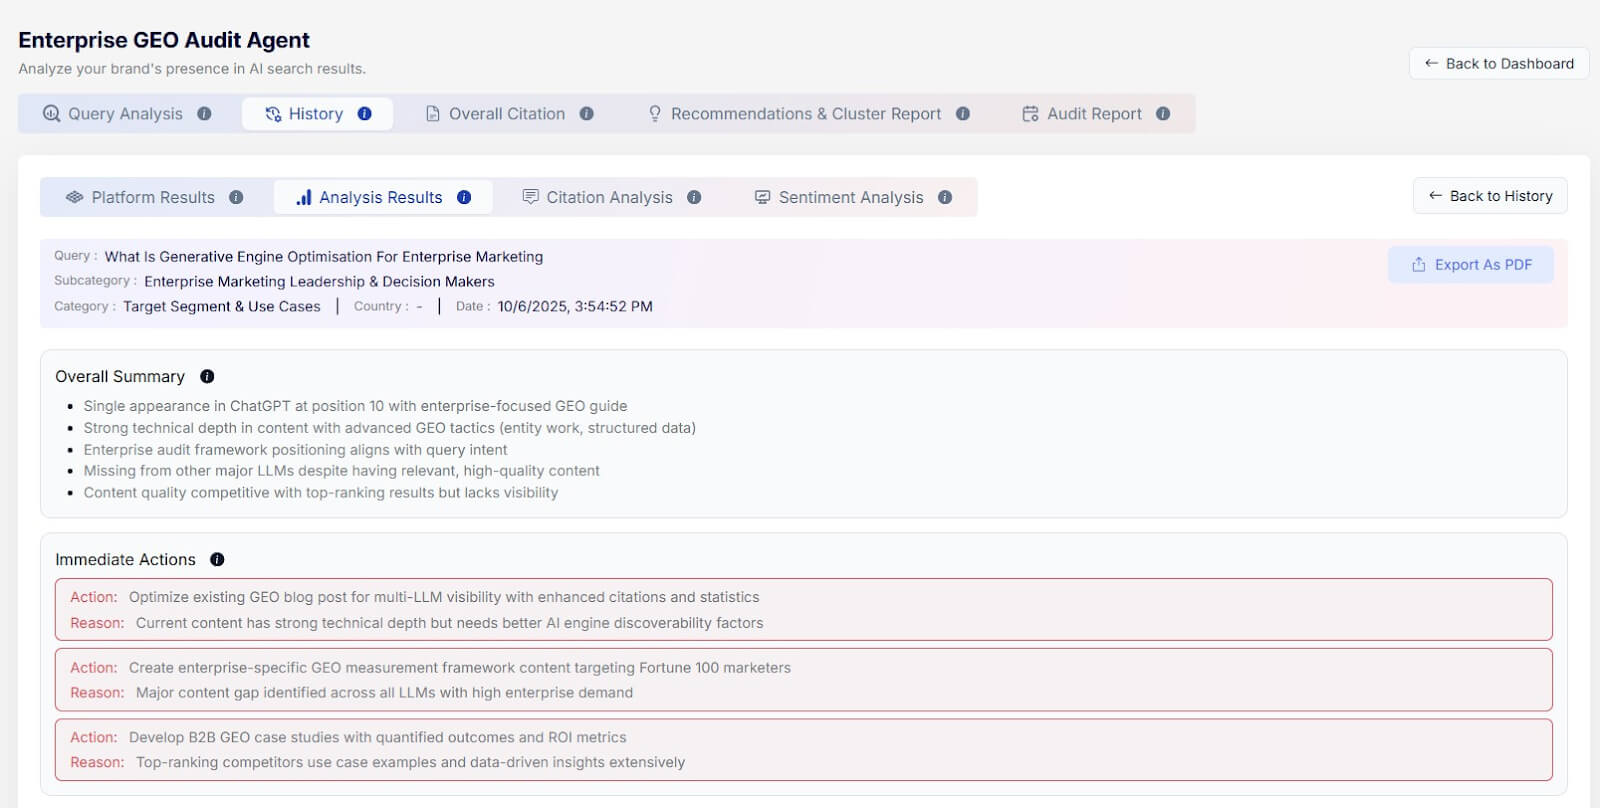
Task: Go to the Audit Report tab
Action: click(1082, 114)
